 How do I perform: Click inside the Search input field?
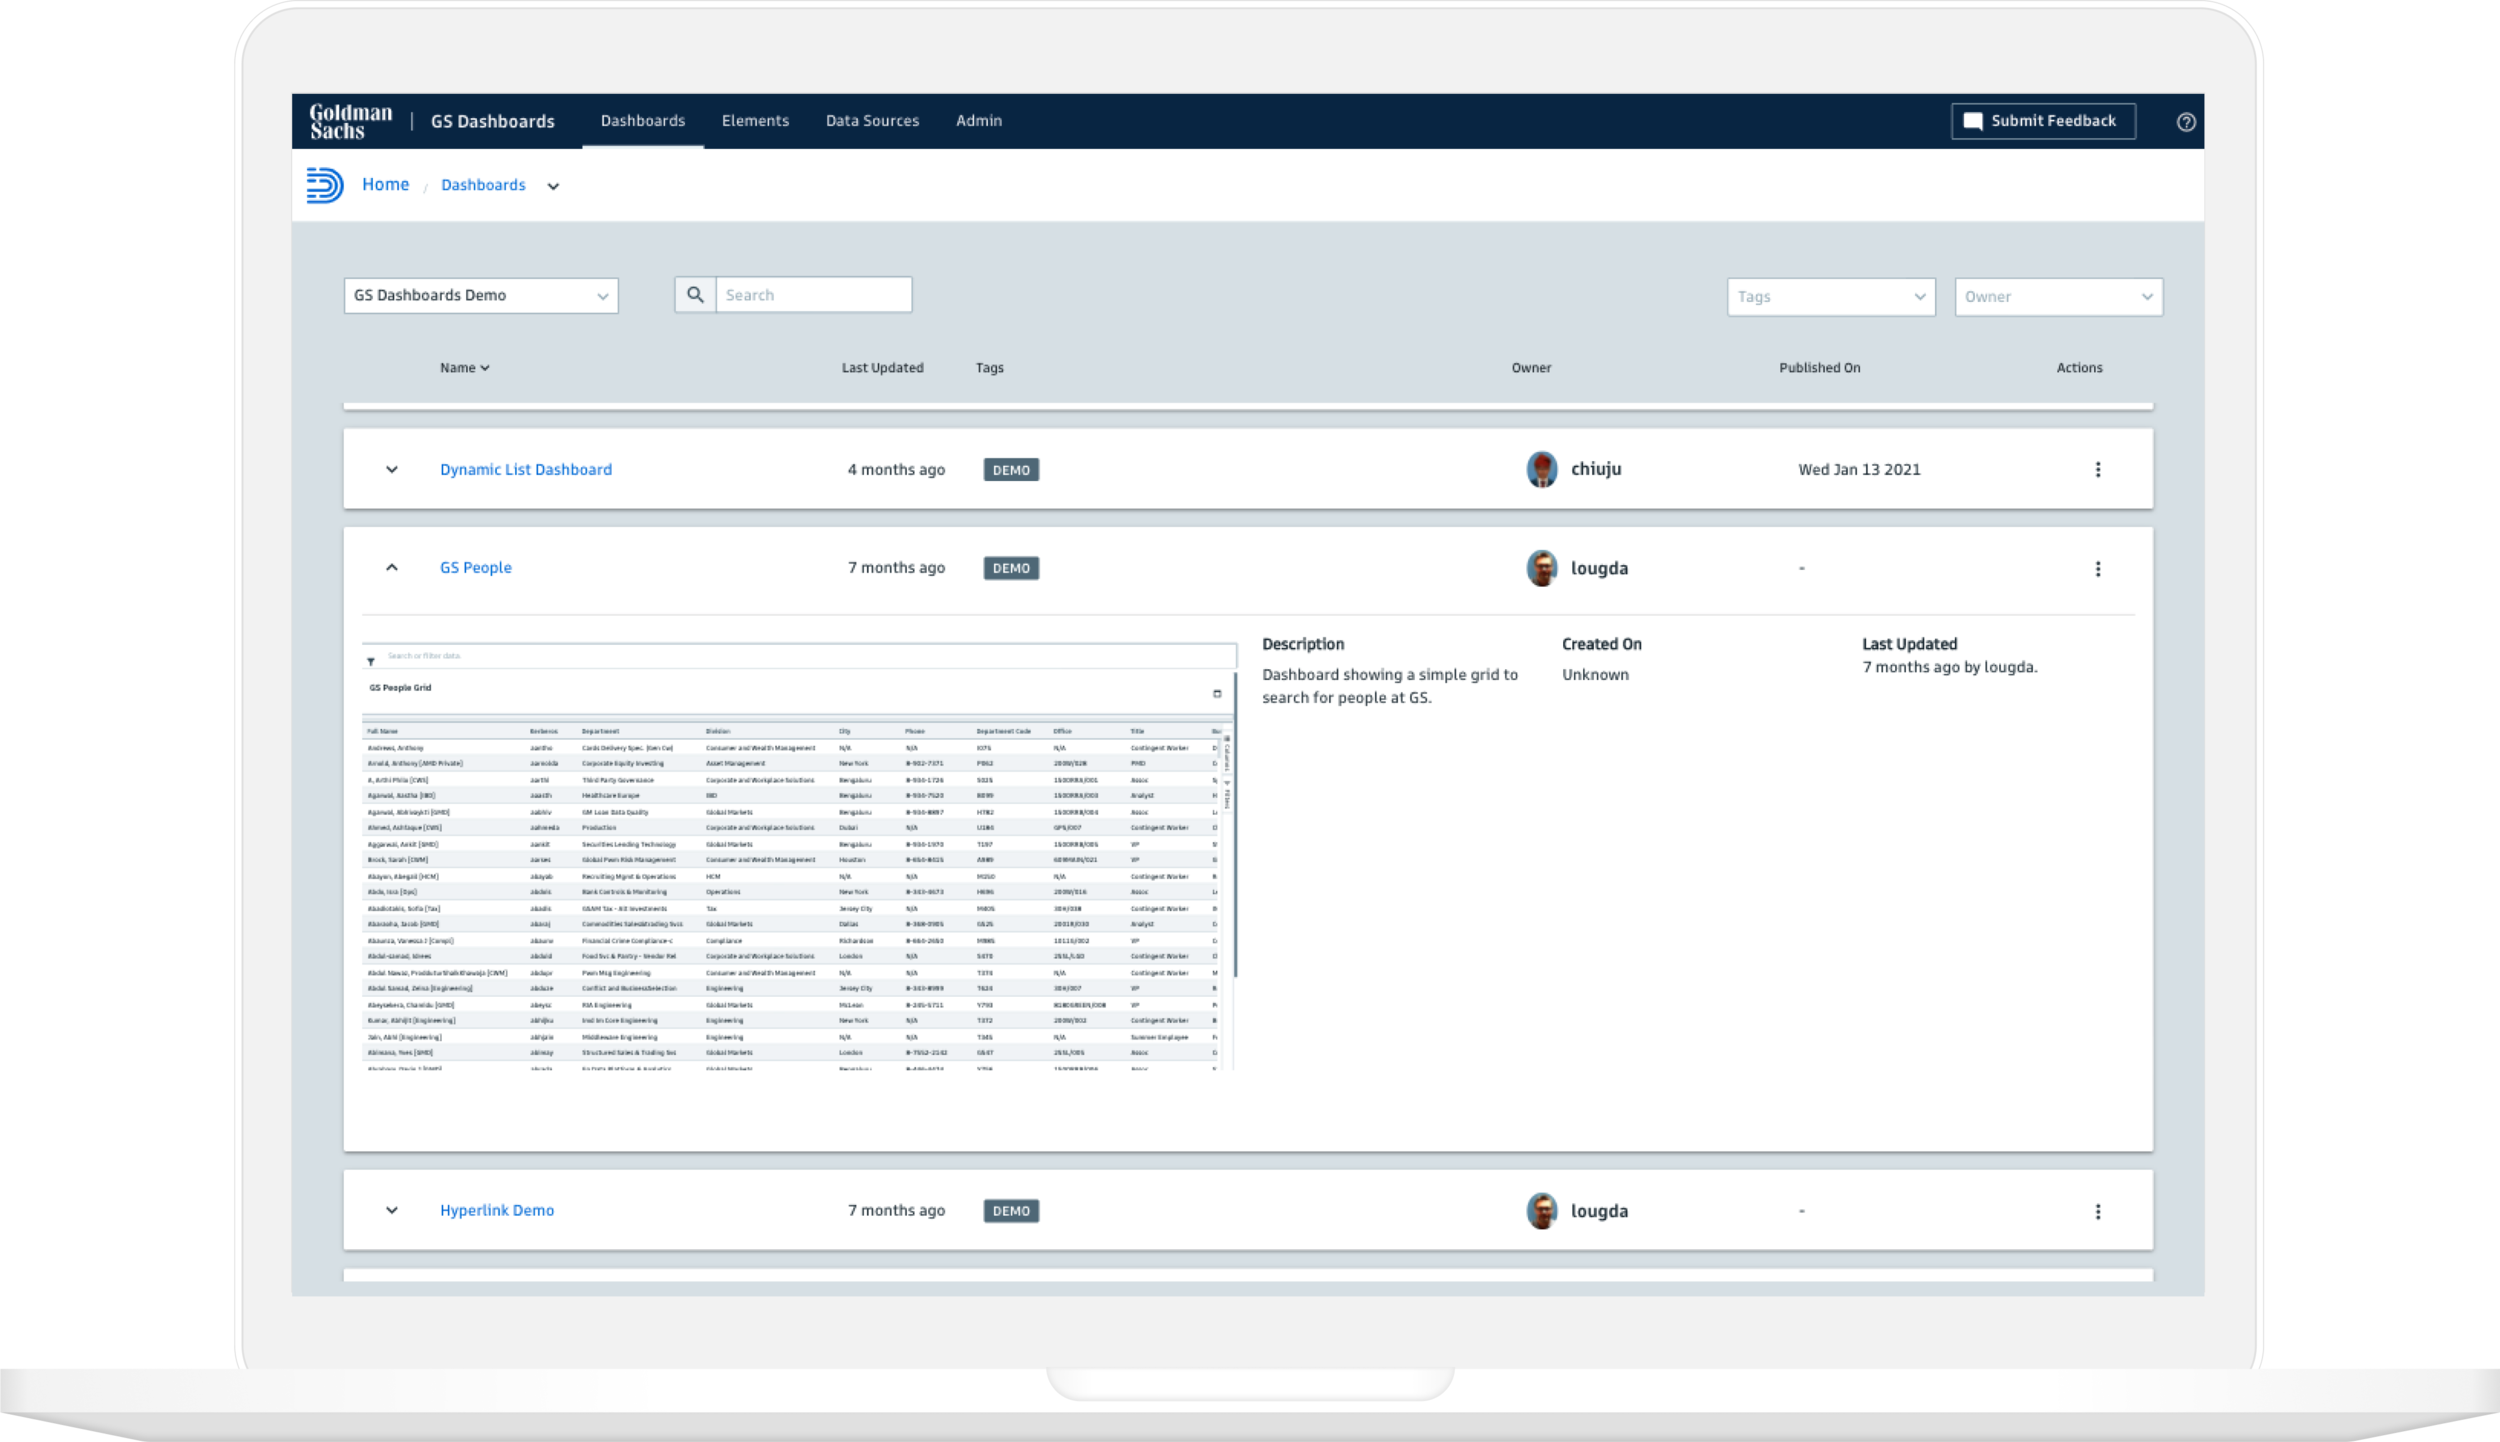[810, 294]
